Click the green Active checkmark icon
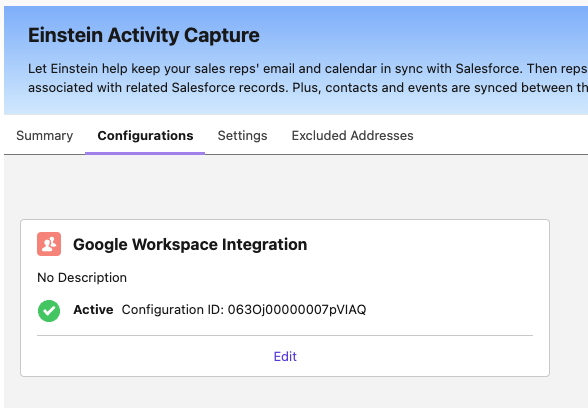The image size is (588, 408). [49, 310]
